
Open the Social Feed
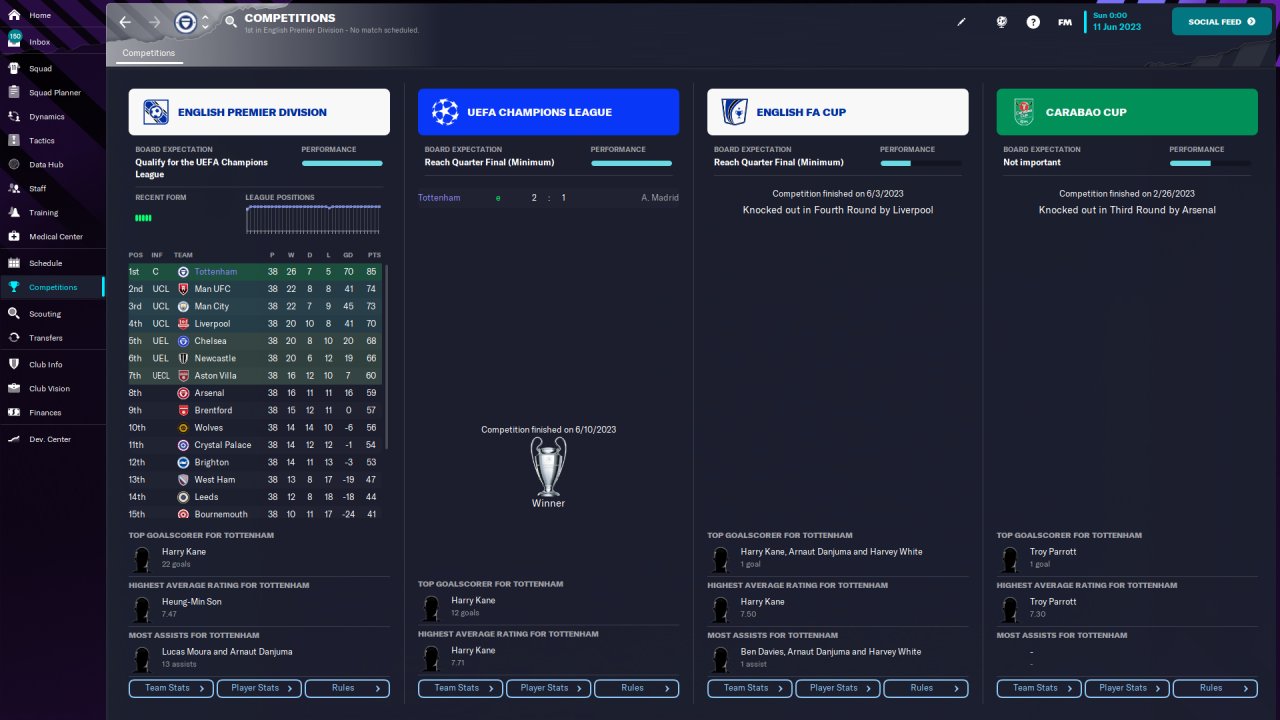point(1221,22)
